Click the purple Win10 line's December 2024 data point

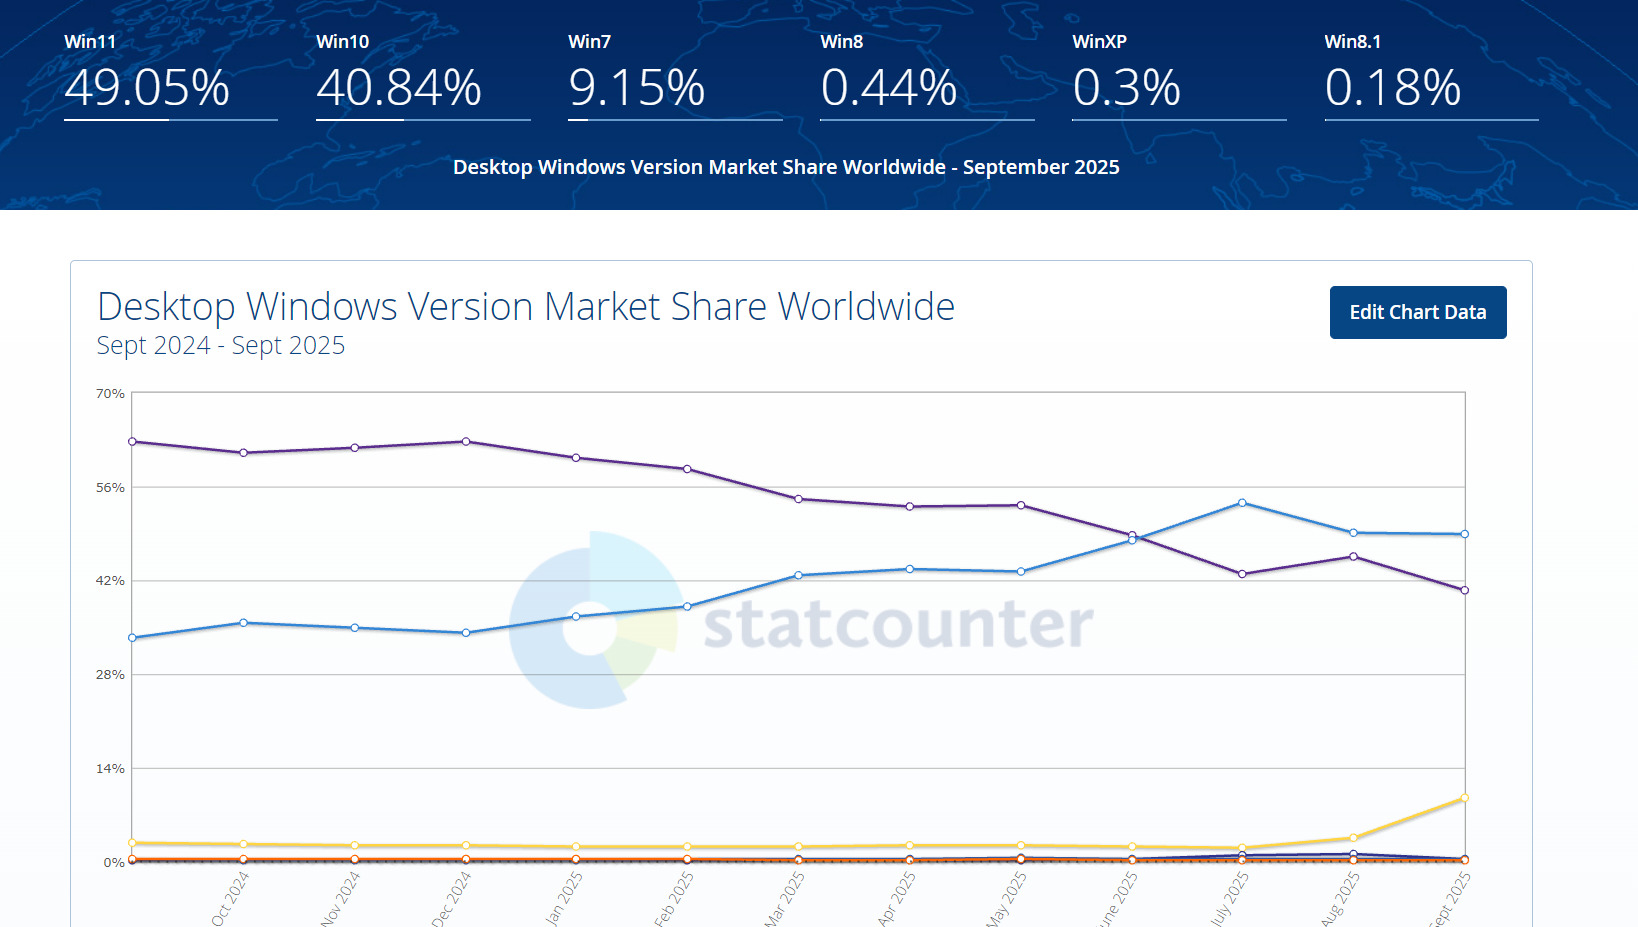[x=466, y=441]
